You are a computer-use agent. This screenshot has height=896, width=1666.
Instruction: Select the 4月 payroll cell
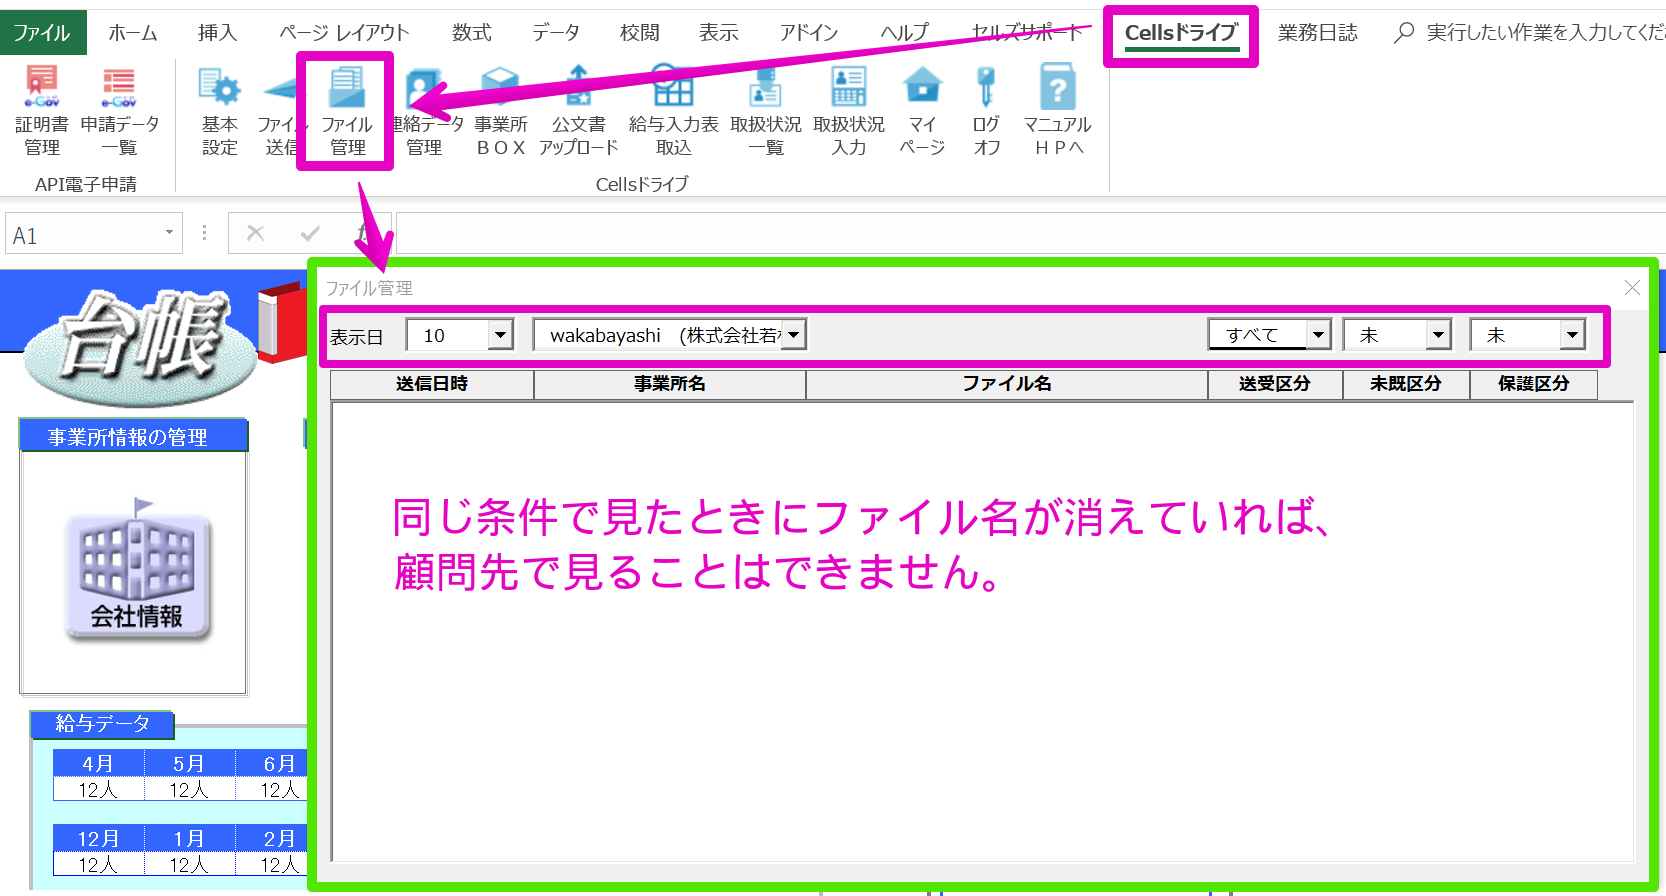98,763
